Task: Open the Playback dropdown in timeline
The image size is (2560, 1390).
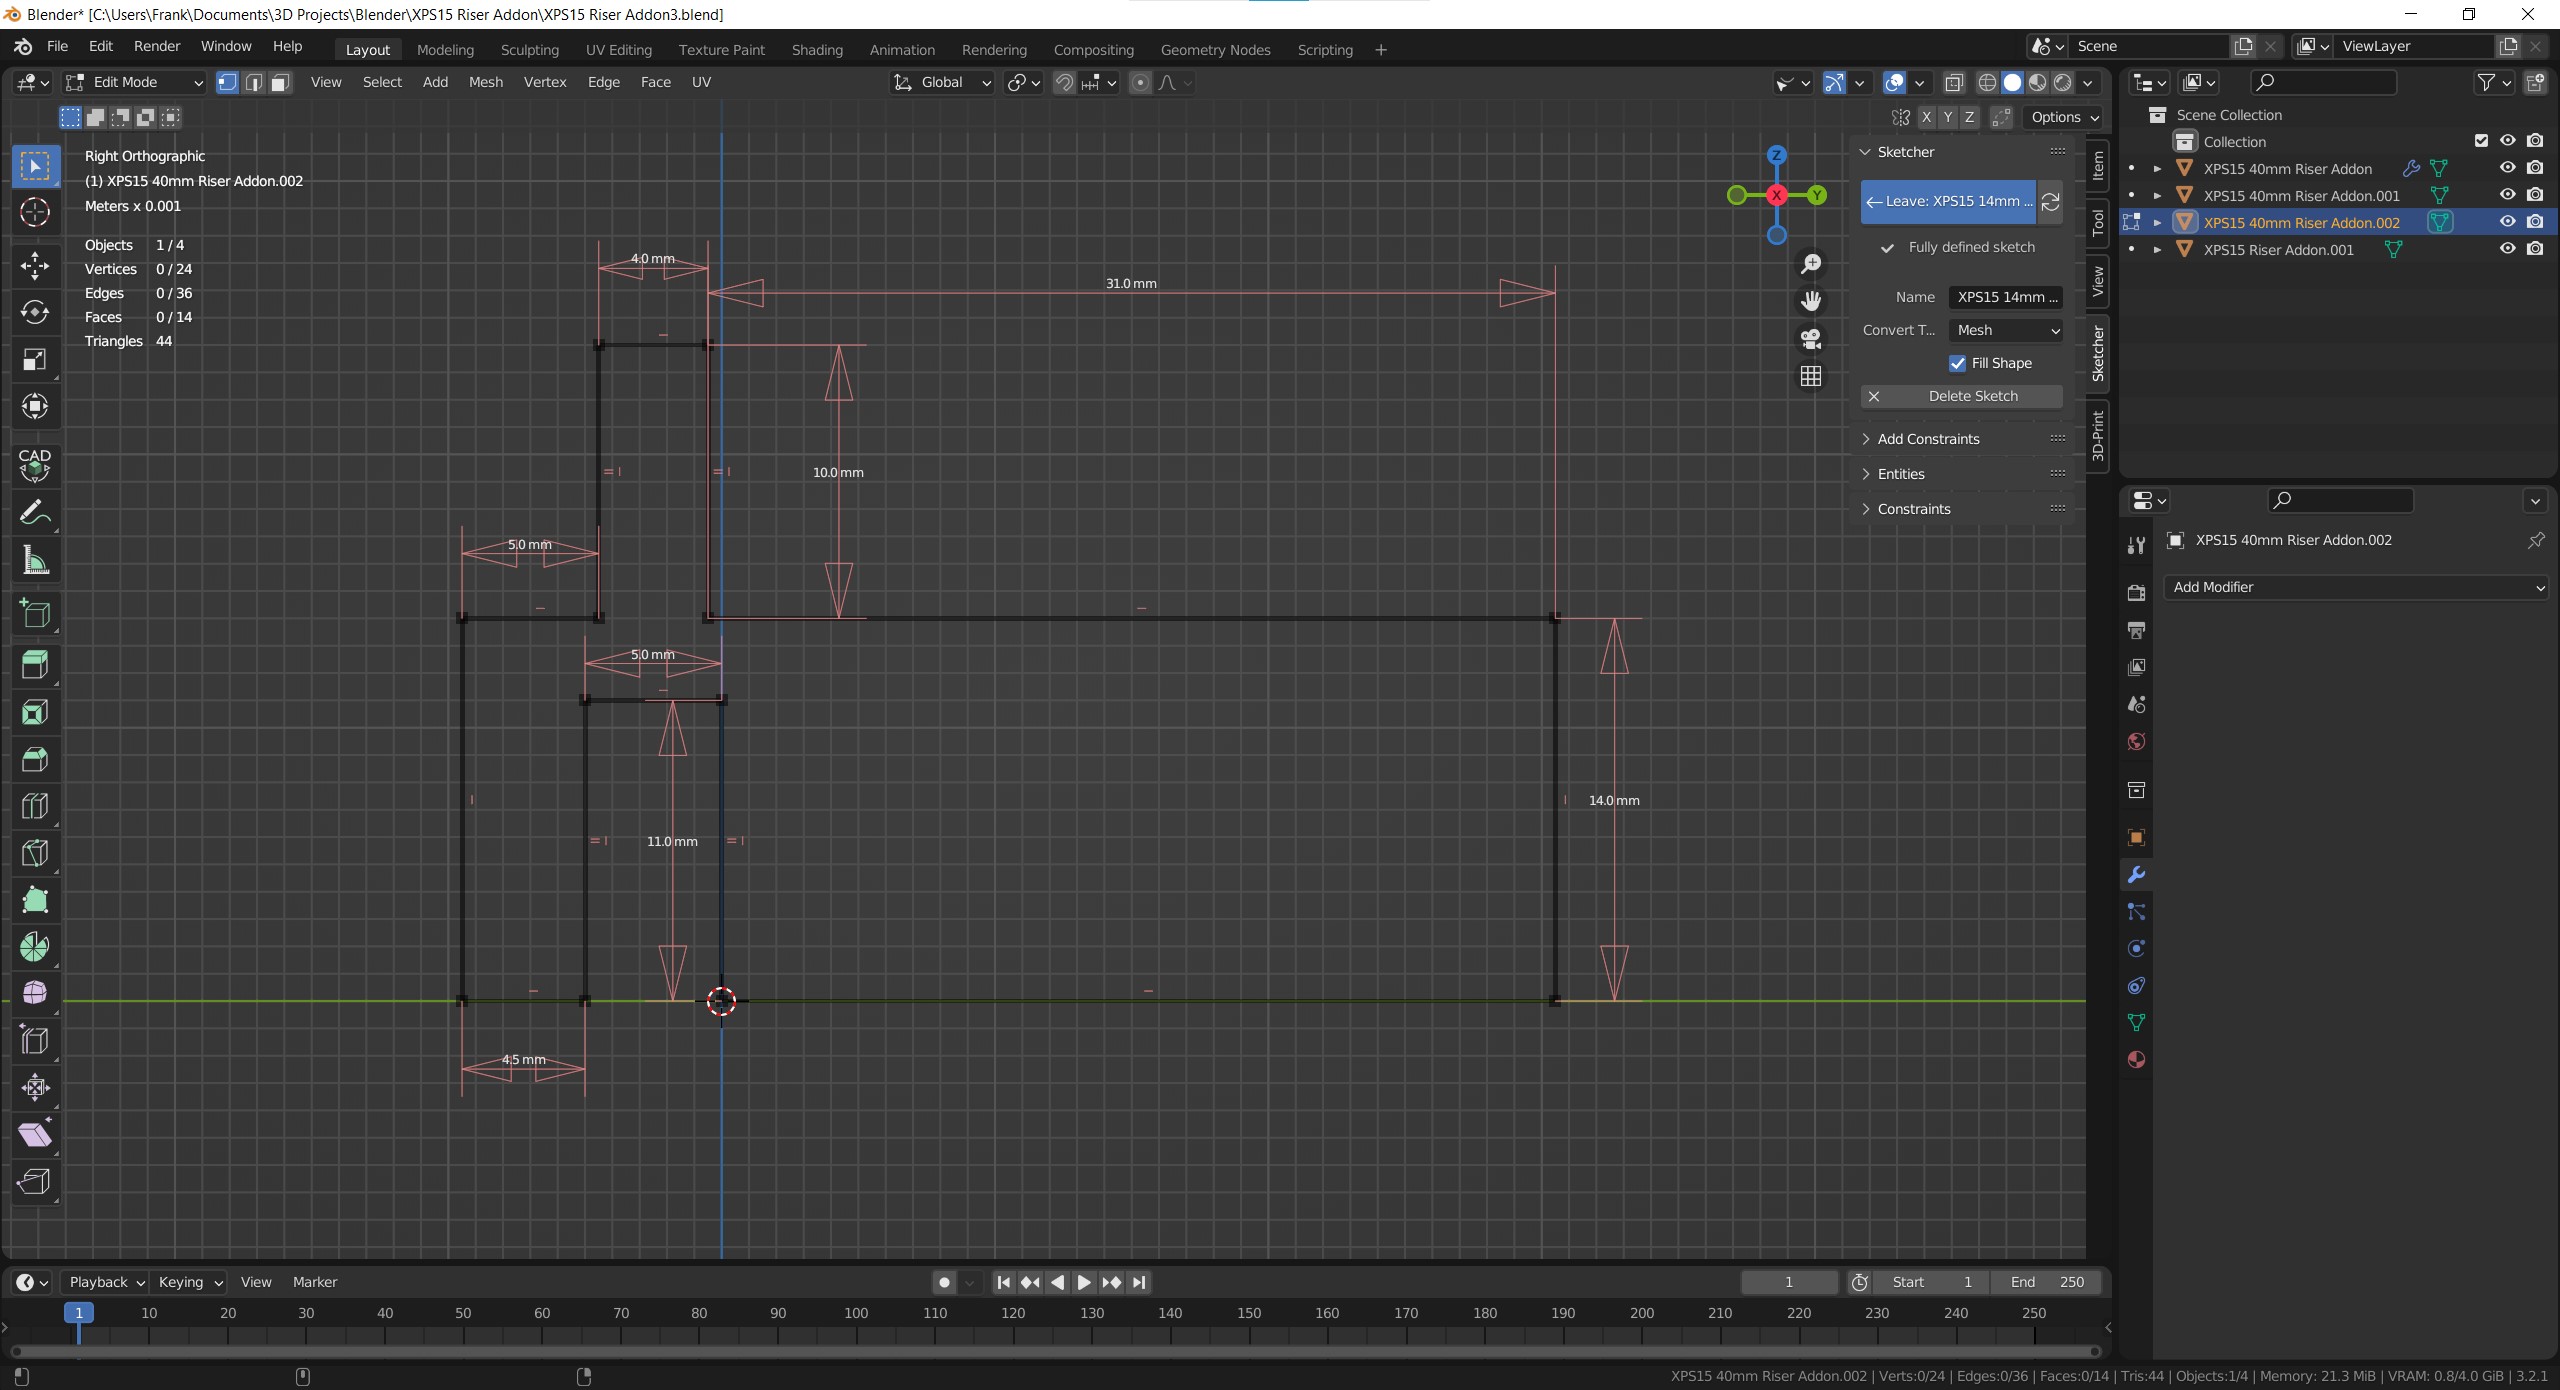Action: (105, 1282)
